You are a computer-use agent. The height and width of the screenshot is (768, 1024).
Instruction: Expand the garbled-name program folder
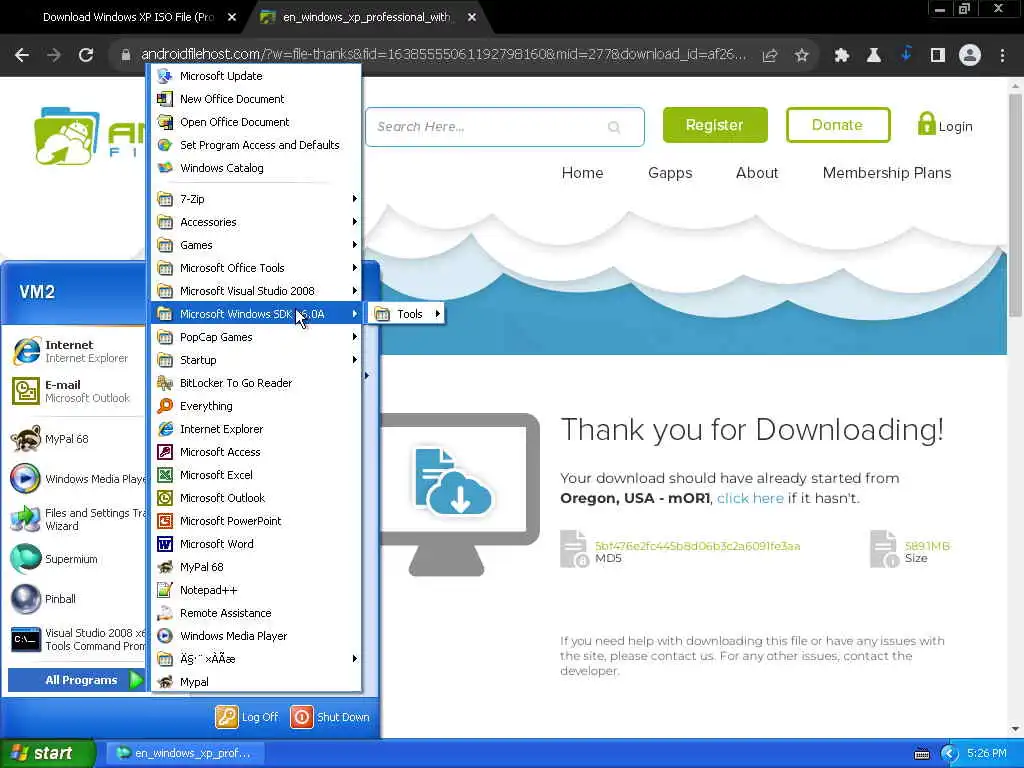256,658
